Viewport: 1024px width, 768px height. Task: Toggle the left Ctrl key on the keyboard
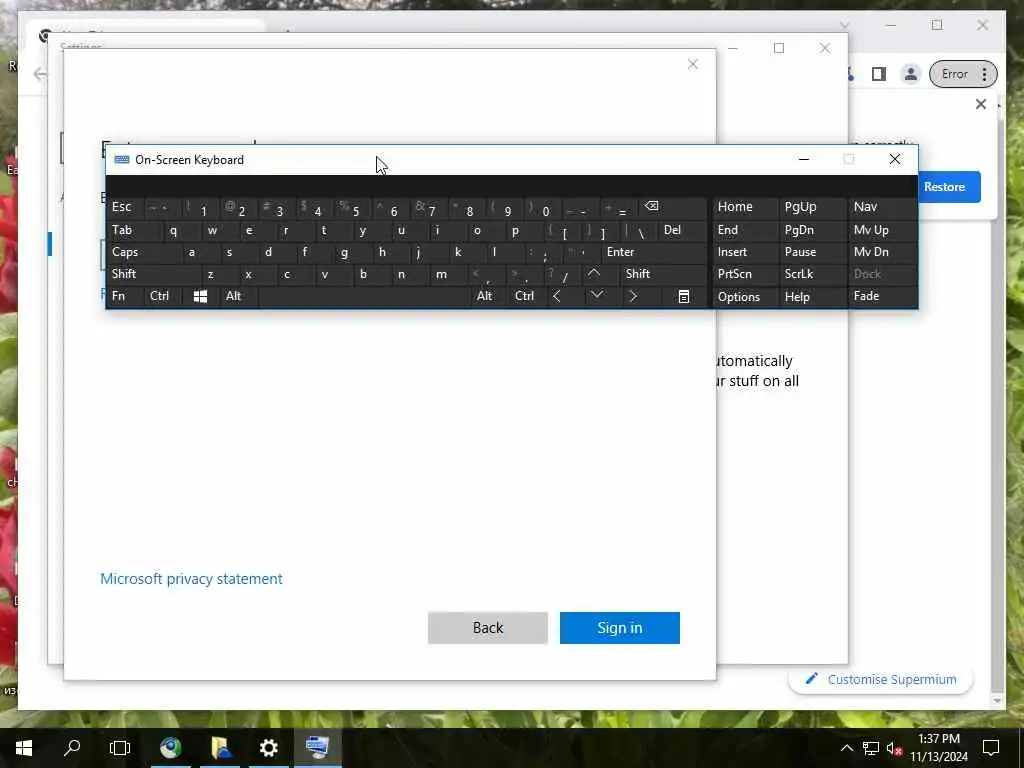[163, 296]
